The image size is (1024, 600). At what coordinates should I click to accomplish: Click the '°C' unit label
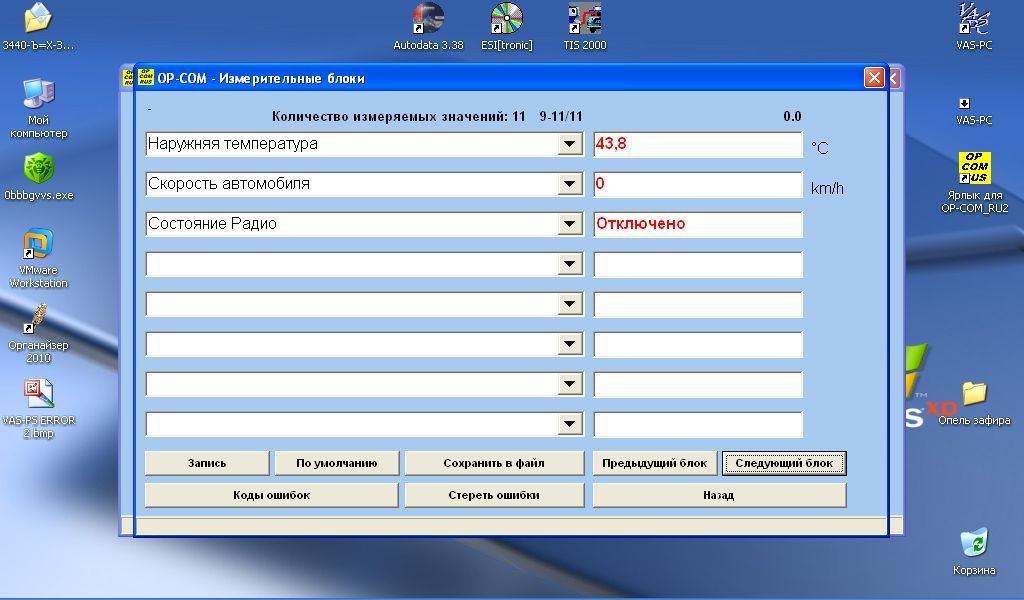820,148
